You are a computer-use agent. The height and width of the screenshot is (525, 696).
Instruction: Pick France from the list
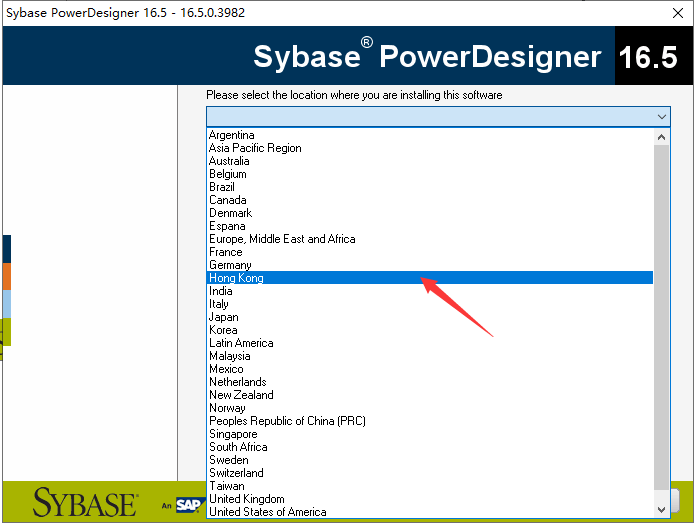[x=430, y=252]
